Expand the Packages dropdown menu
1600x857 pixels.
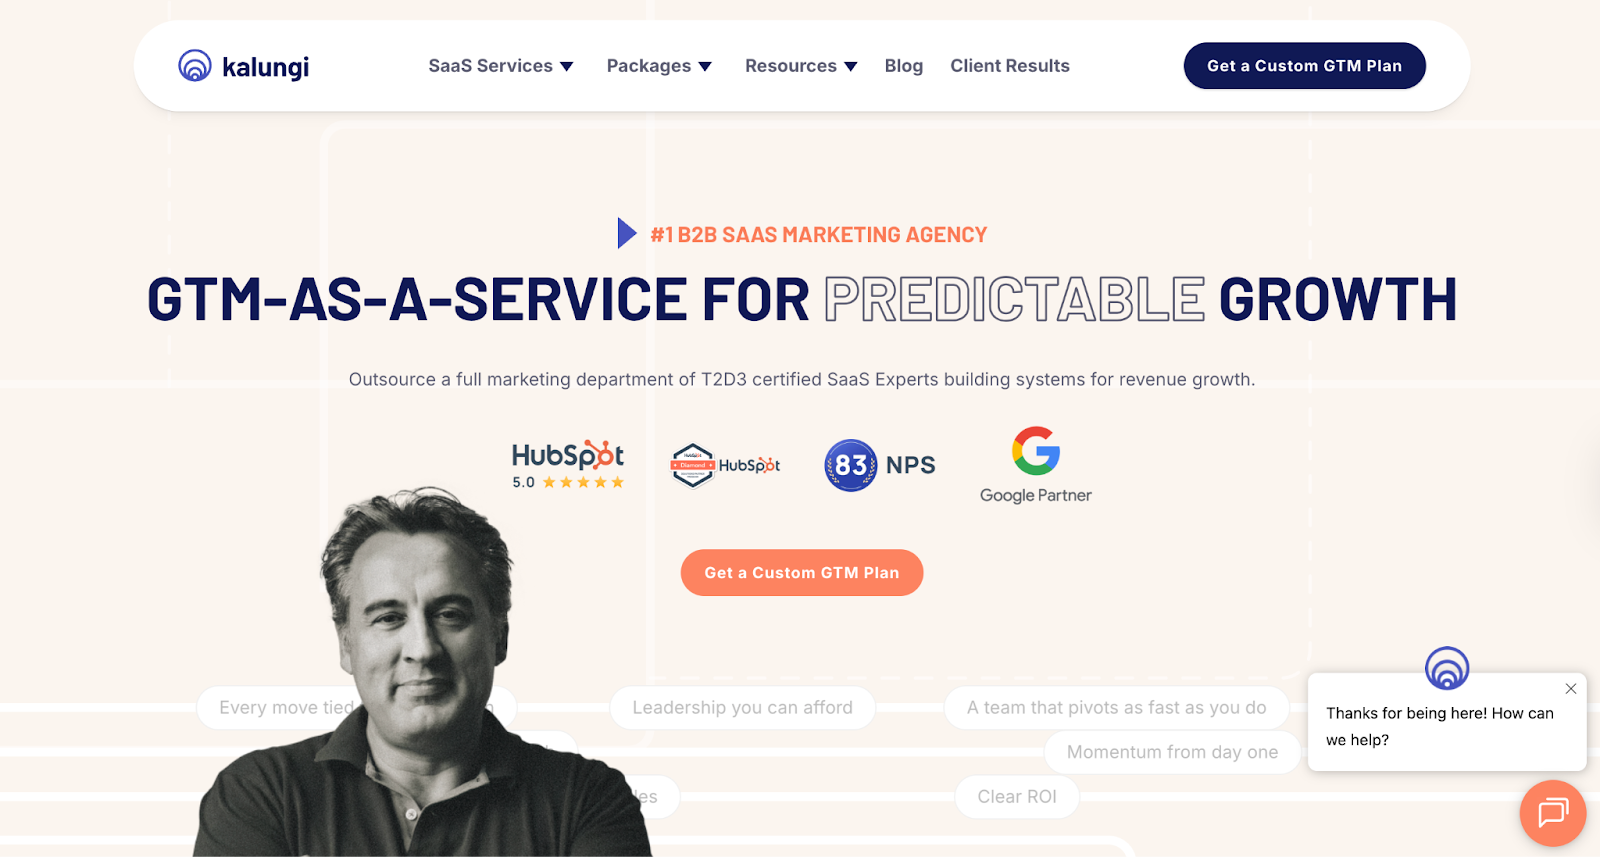pos(659,66)
